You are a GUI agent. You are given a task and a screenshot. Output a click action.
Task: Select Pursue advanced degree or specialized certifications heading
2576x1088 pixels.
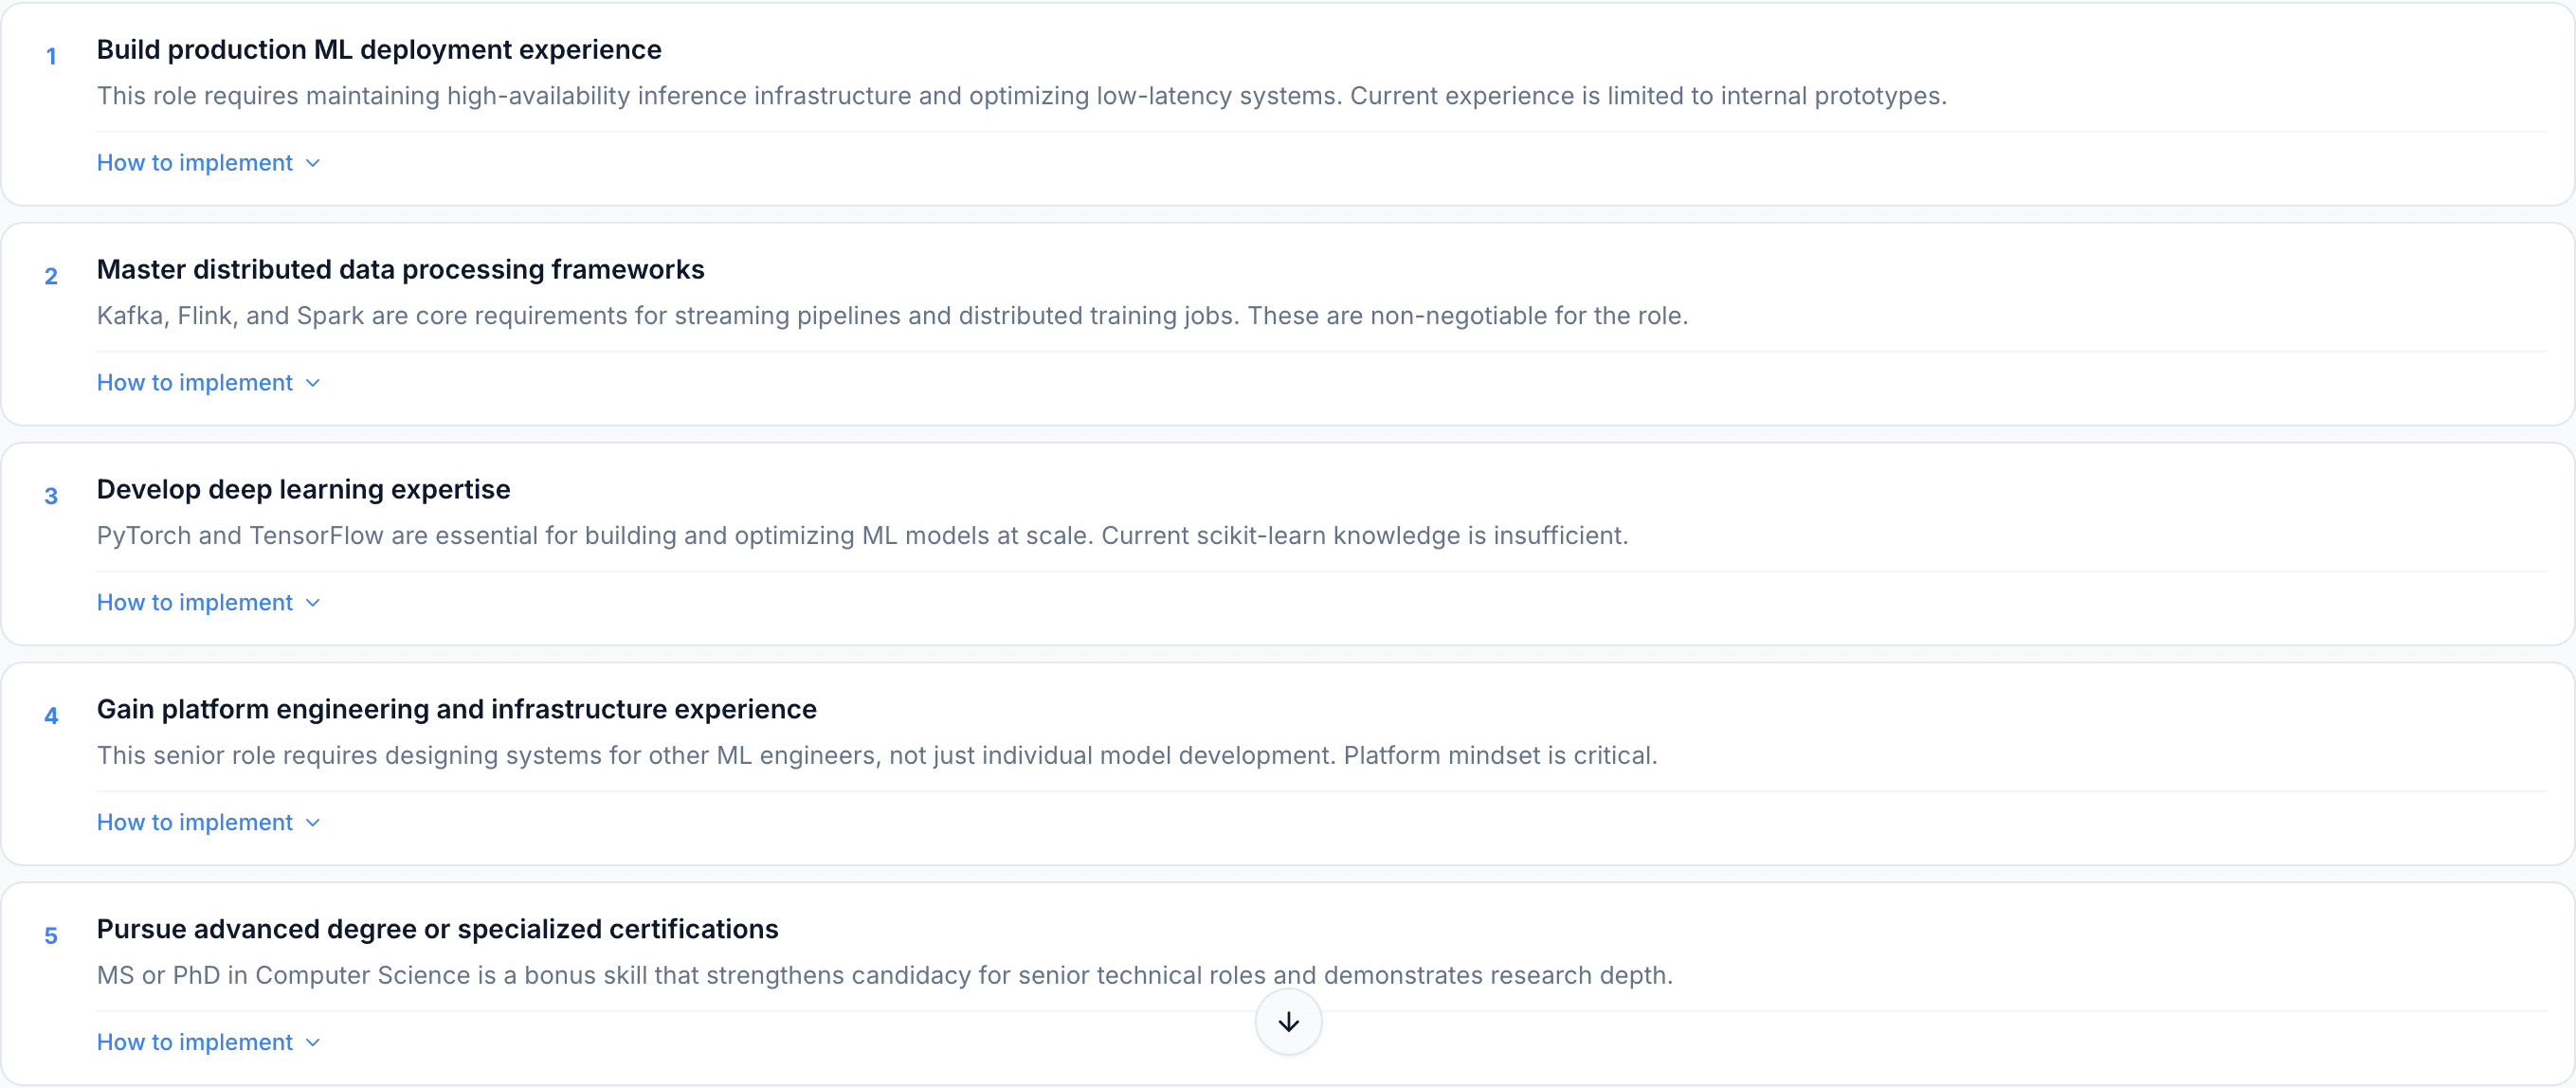(x=437, y=930)
